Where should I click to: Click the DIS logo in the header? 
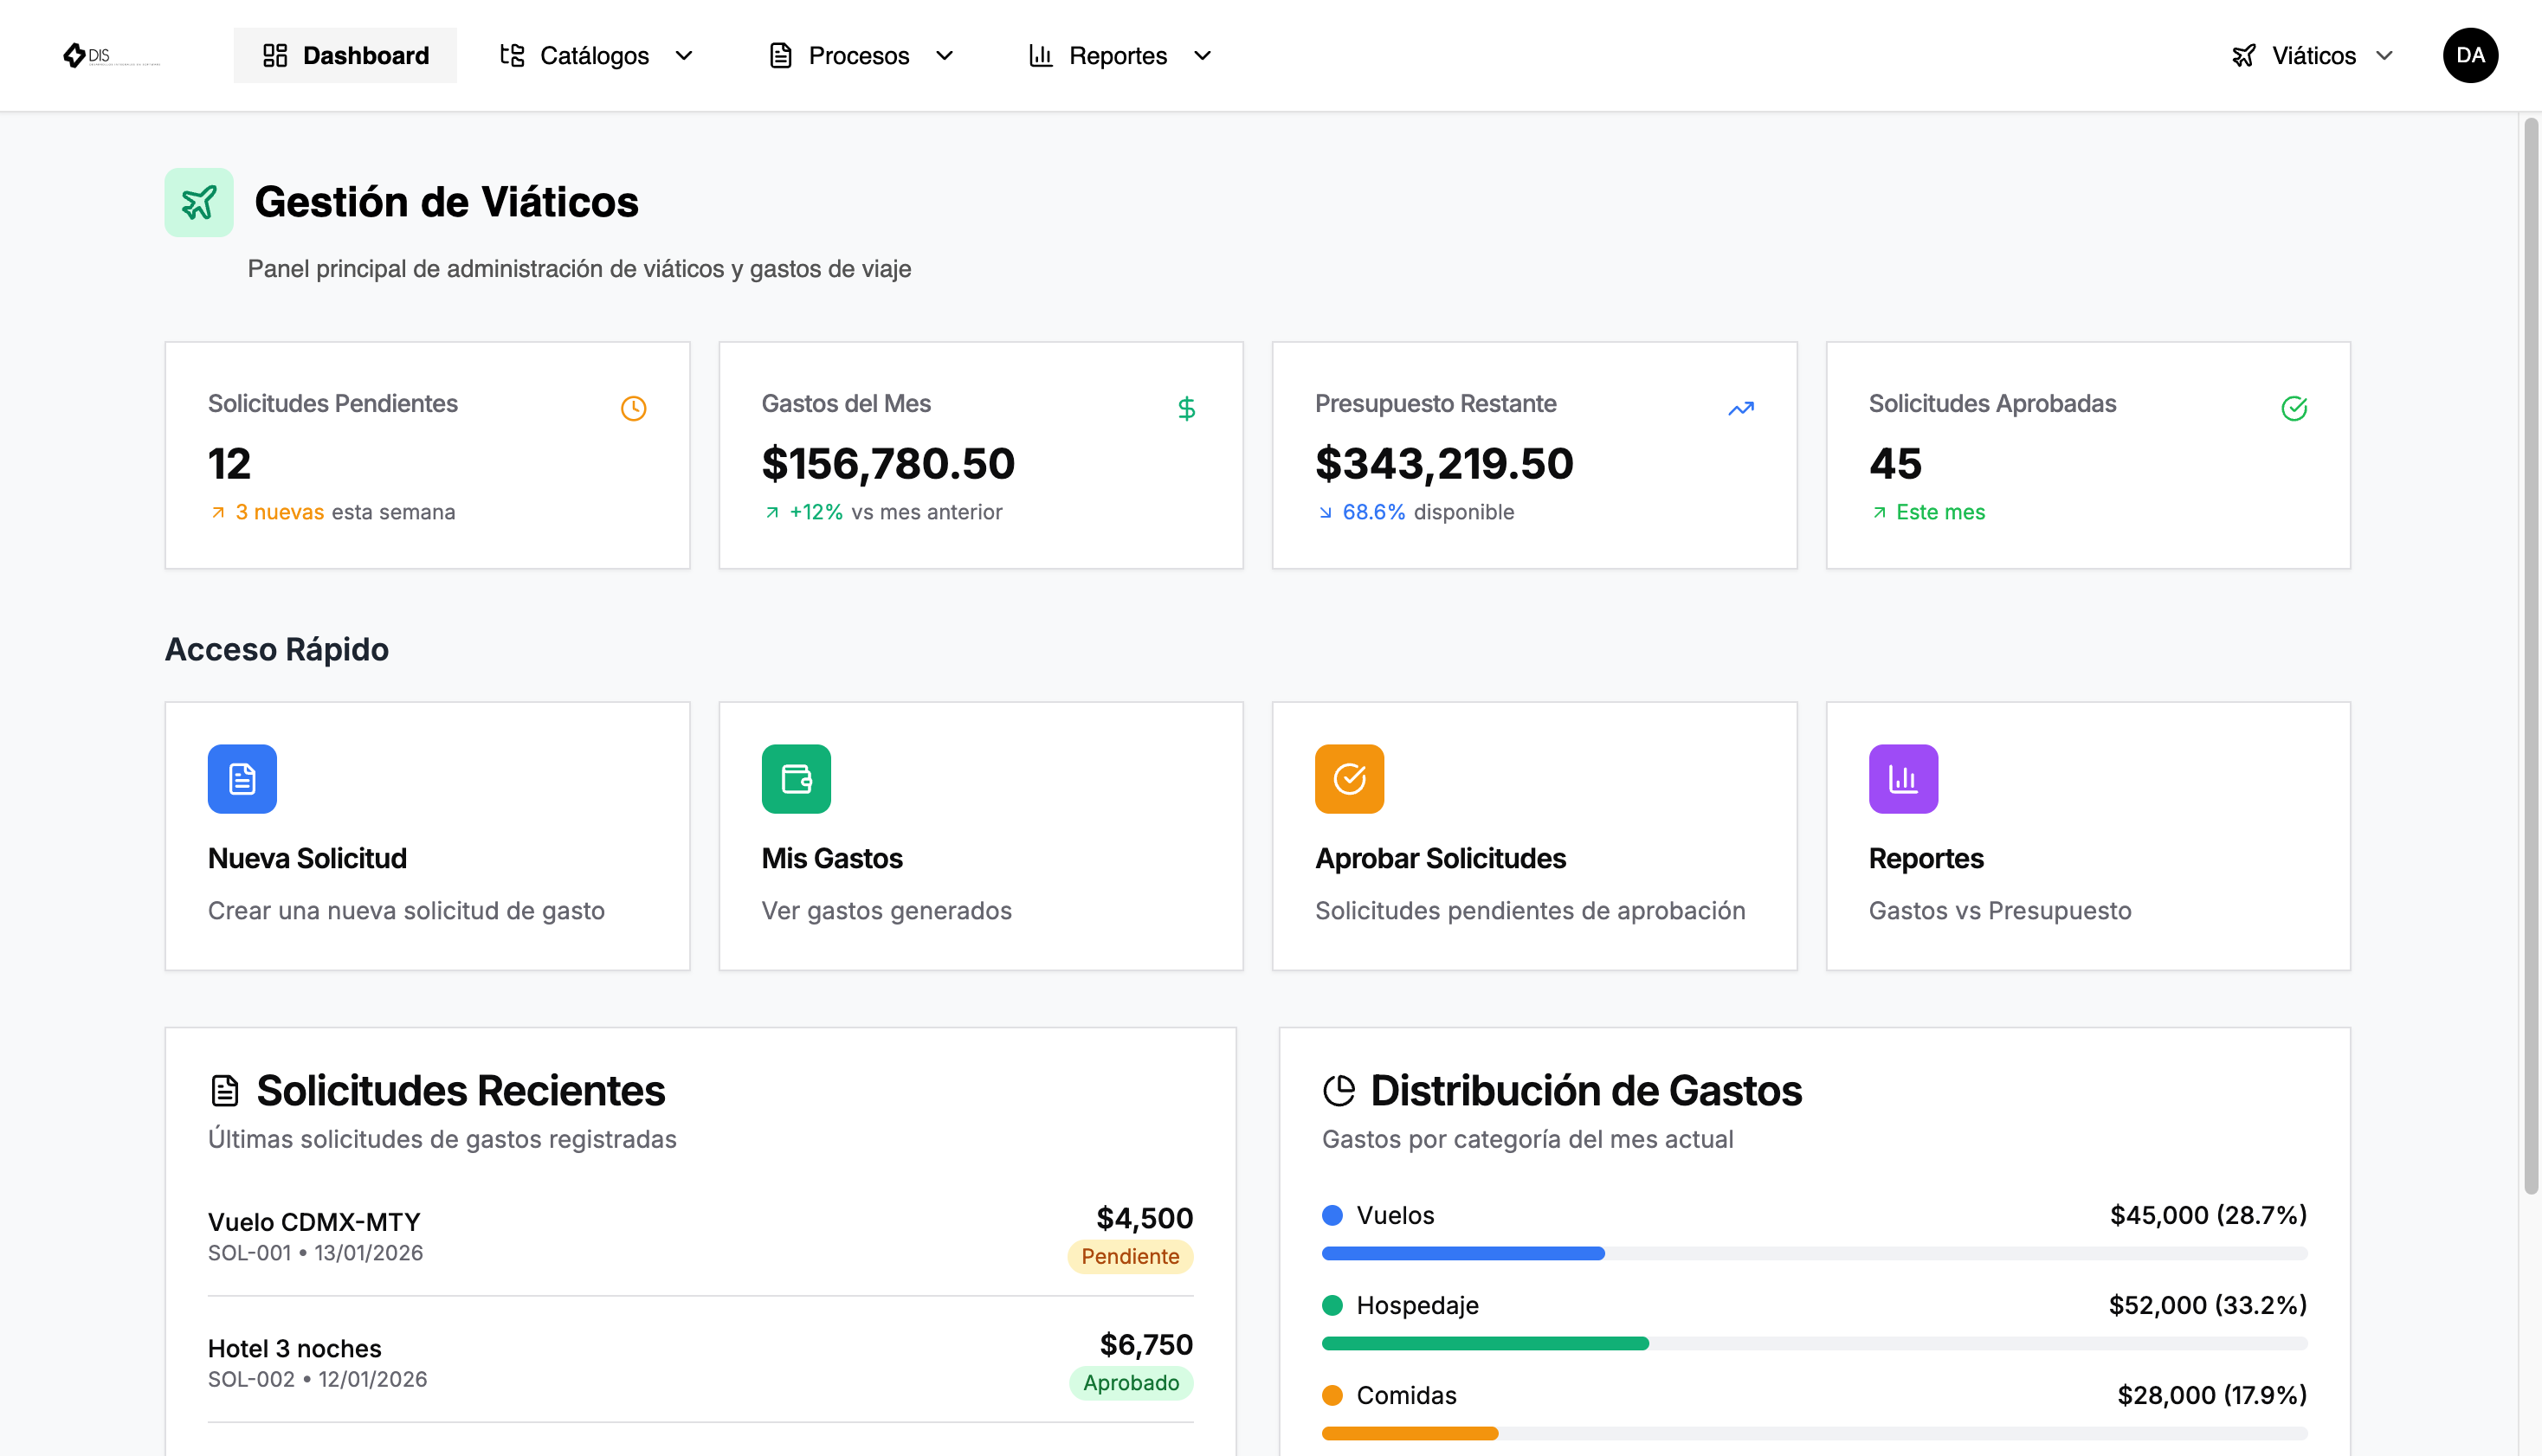click(110, 55)
